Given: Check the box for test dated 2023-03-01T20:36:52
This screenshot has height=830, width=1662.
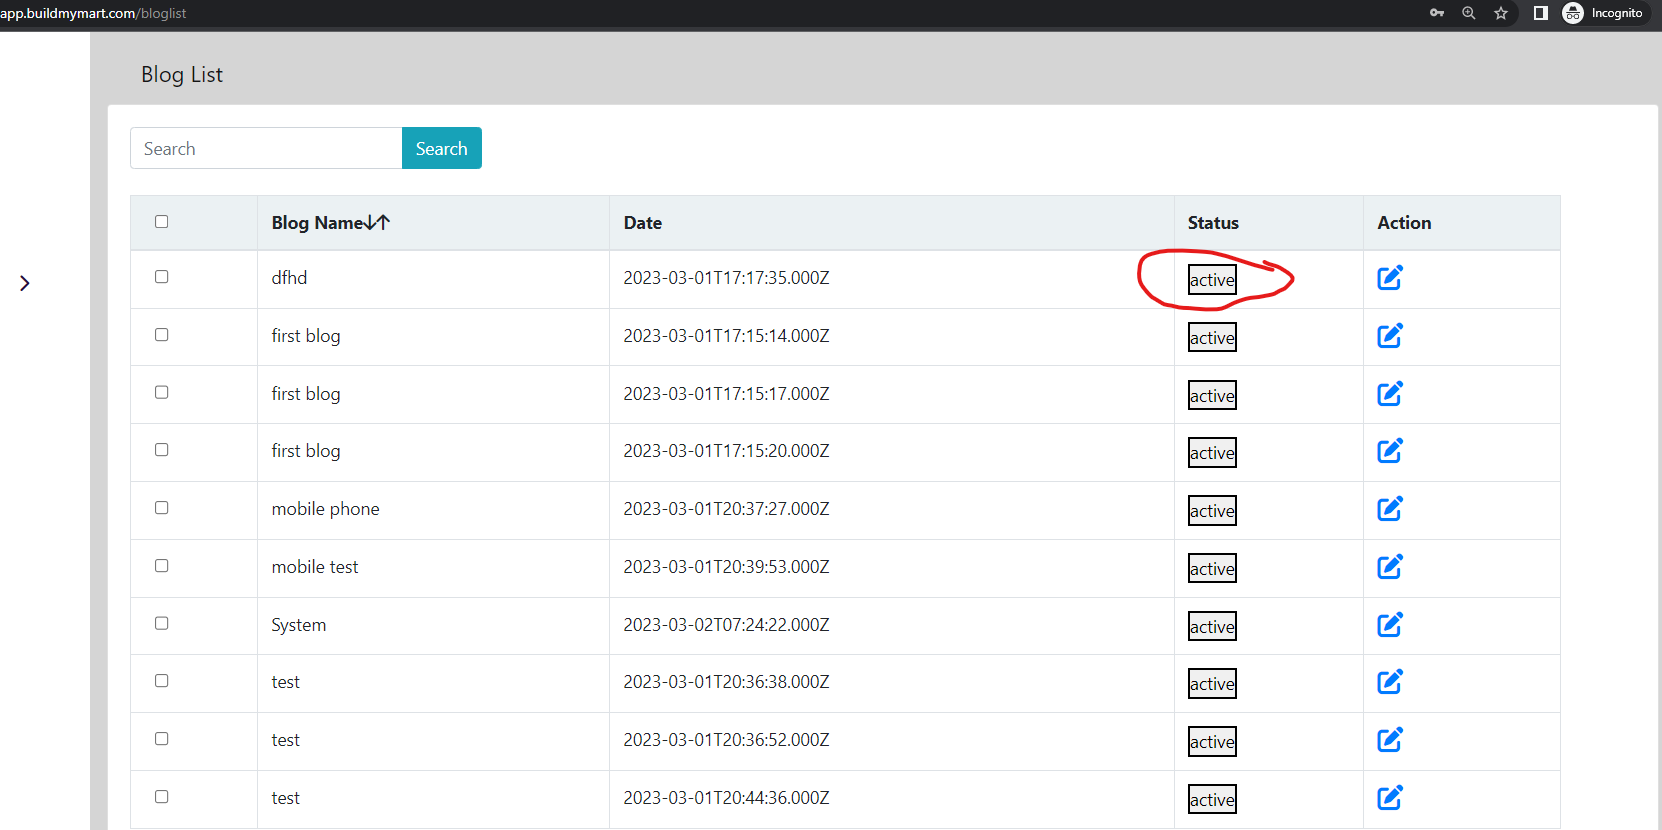Looking at the screenshot, I should tap(161, 739).
